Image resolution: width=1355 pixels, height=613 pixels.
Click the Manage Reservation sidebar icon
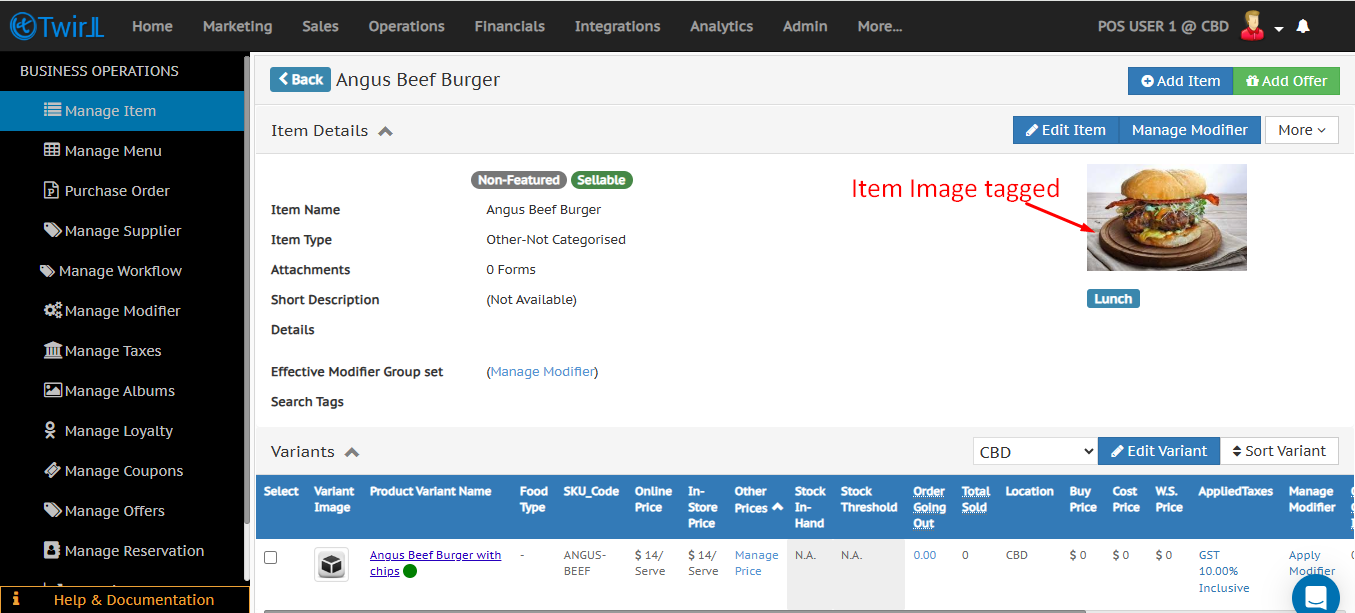(51, 550)
